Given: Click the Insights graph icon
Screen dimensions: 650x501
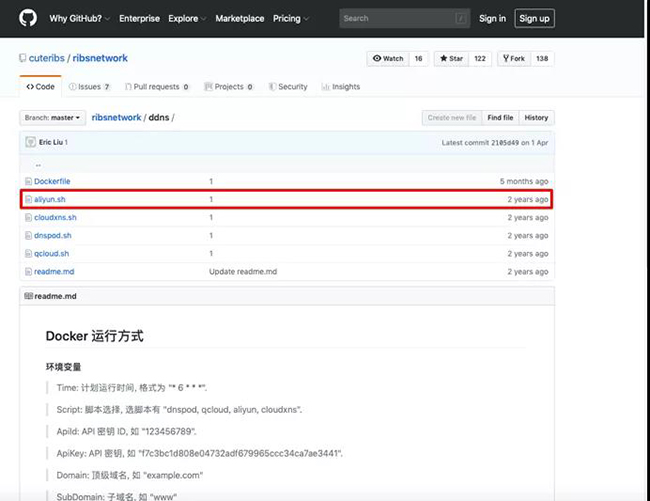Looking at the screenshot, I should pos(325,87).
